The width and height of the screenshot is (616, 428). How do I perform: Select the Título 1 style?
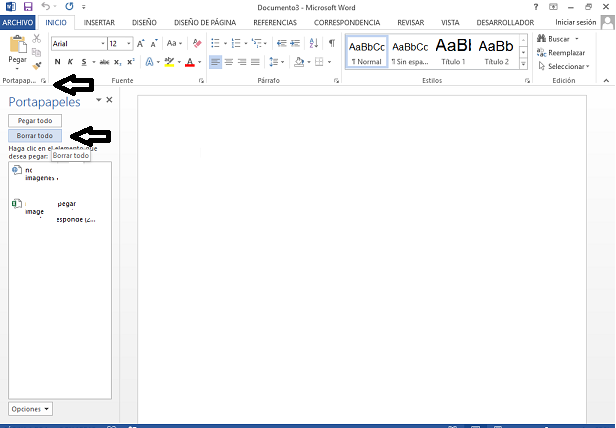click(453, 52)
